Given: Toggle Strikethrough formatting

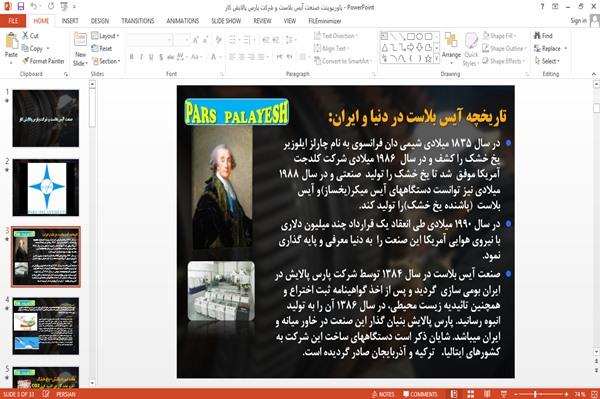Looking at the screenshot, I should click(170, 57).
